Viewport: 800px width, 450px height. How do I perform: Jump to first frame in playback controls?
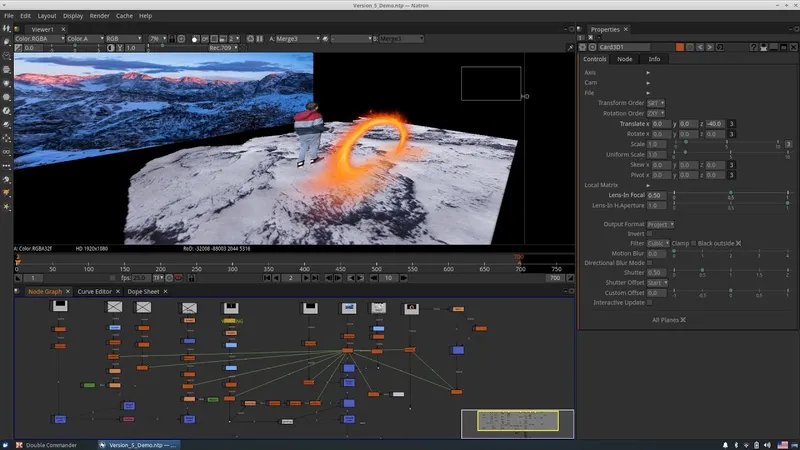pyautogui.click(x=268, y=277)
